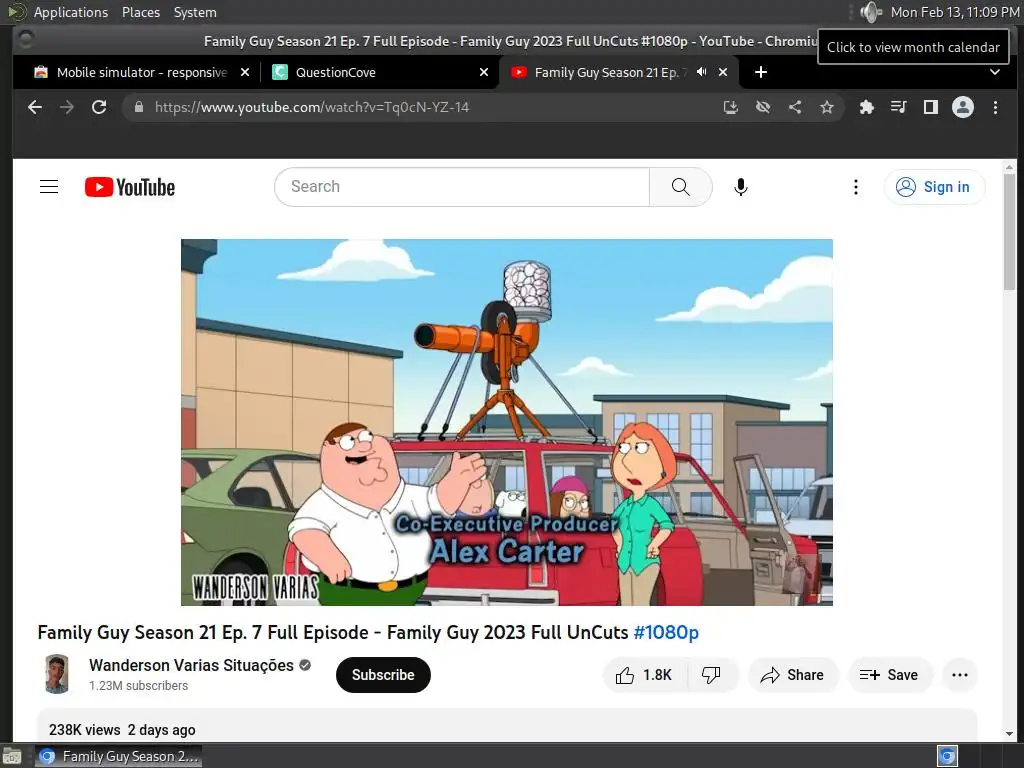Open the media controls toolbar icon
Image resolution: width=1024 pixels, height=768 pixels.
[x=899, y=107]
